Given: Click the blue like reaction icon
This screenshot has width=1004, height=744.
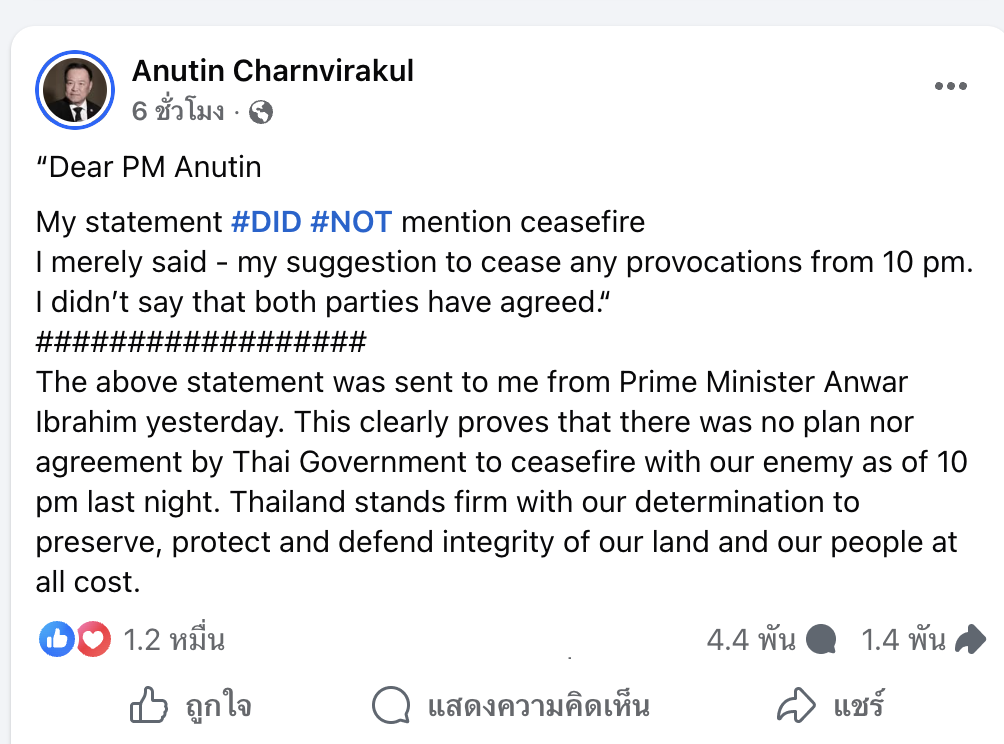Looking at the screenshot, I should [x=58, y=639].
